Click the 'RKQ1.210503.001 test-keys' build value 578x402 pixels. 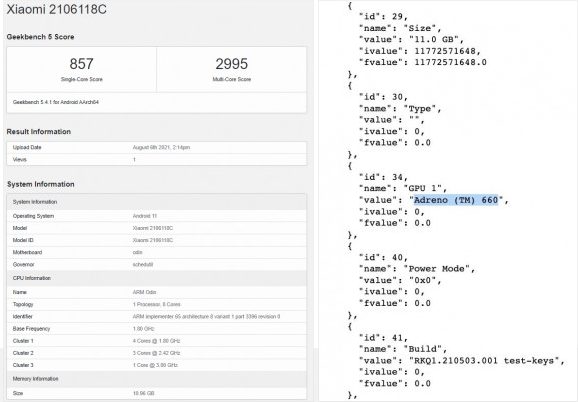484,360
